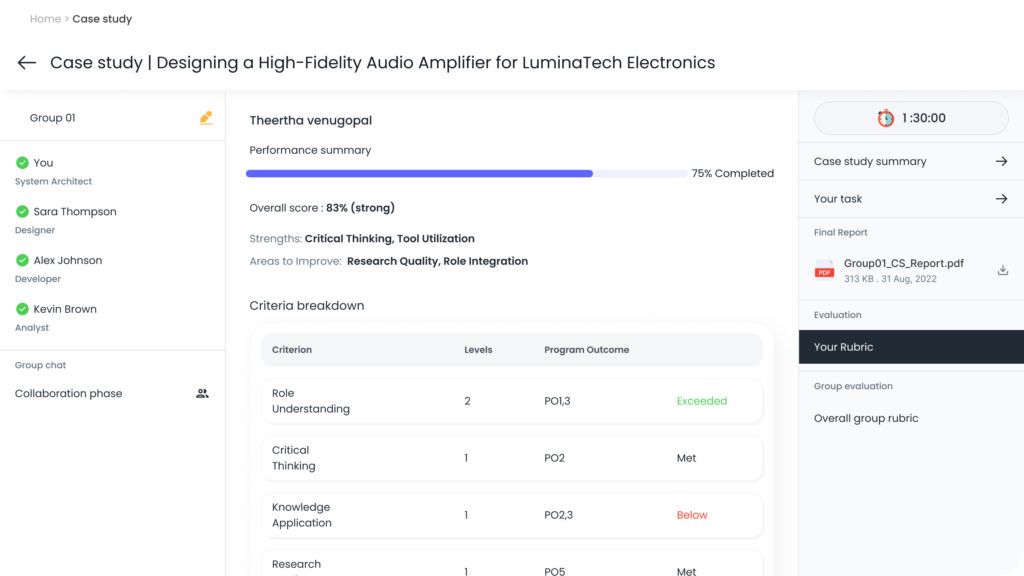Go to Home breadcrumb link
The image size is (1024, 576).
click(45, 19)
